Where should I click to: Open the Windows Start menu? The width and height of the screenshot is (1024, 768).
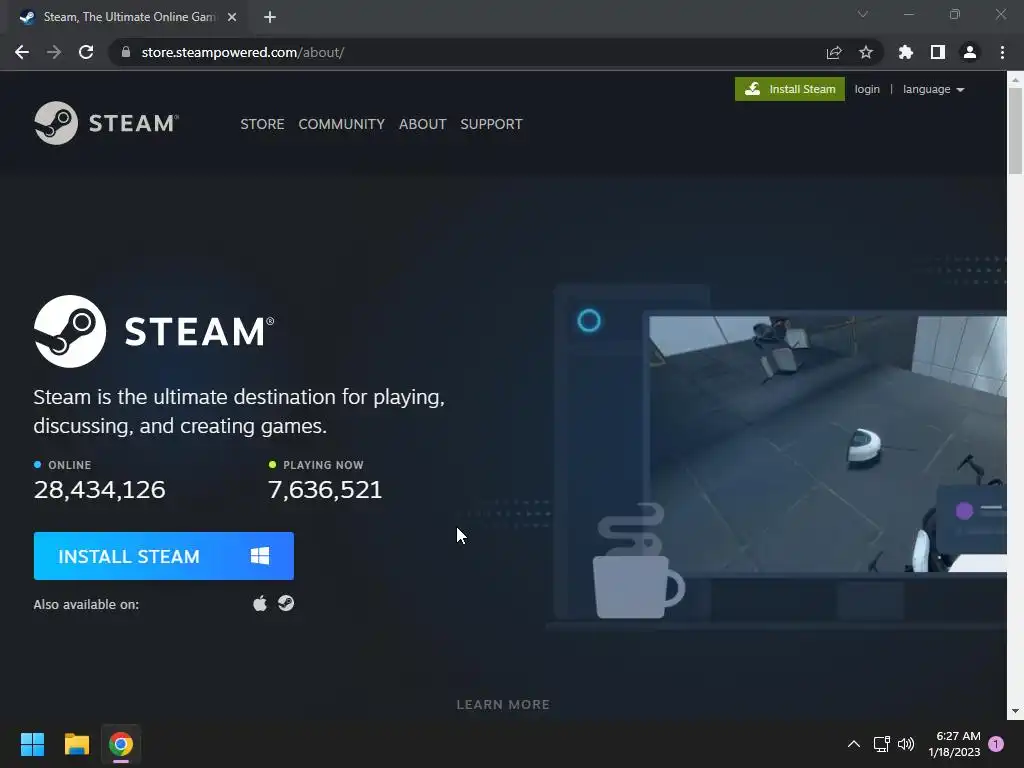[32, 744]
